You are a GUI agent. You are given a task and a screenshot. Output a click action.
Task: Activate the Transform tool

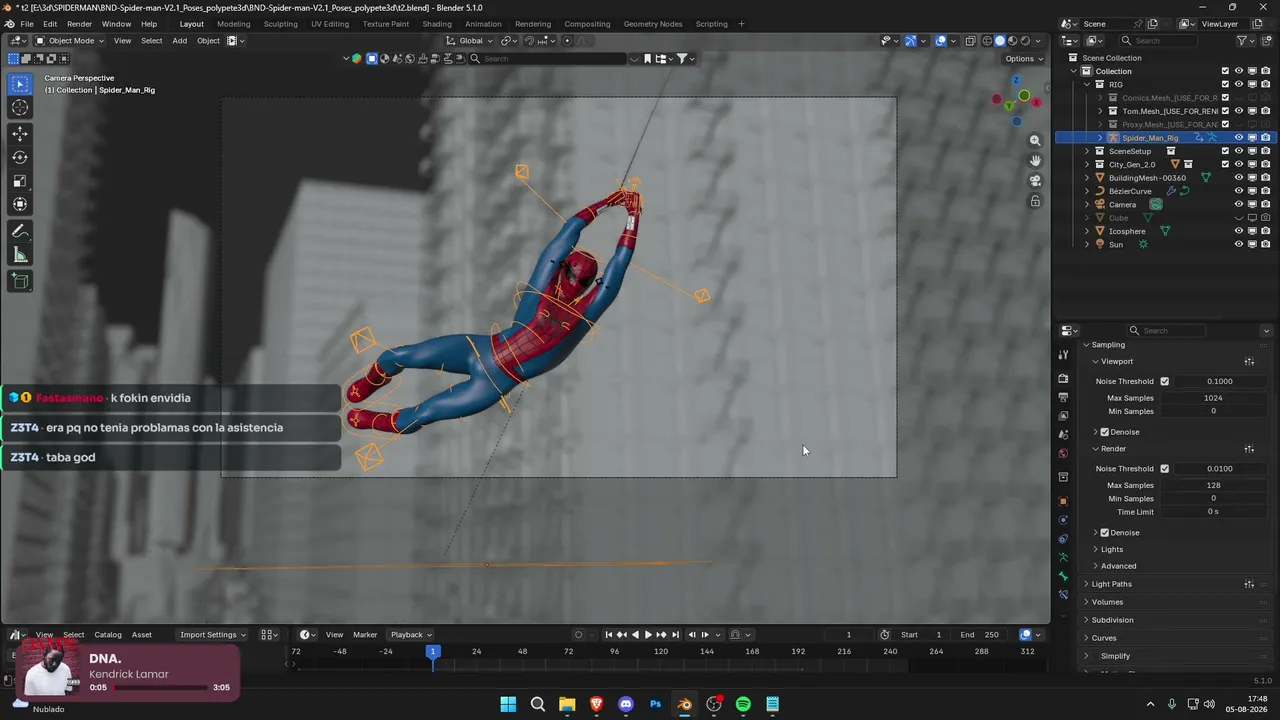20,204
